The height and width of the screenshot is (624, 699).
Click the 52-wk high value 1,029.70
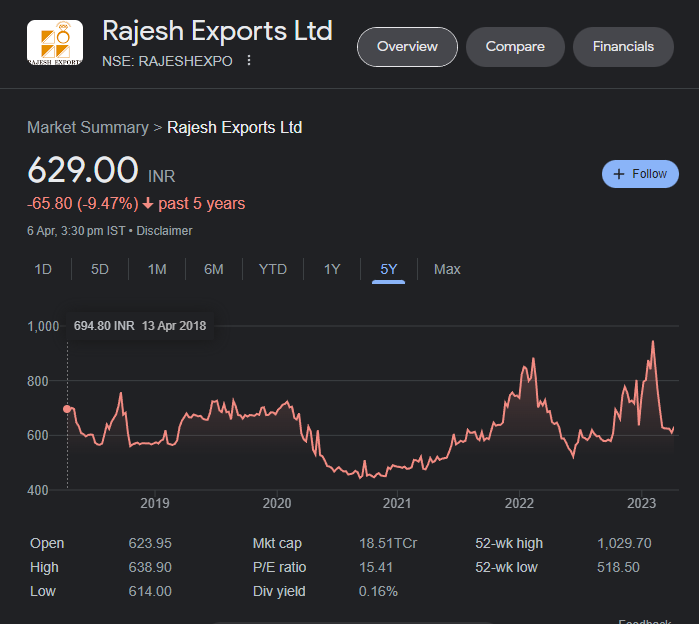pos(624,543)
